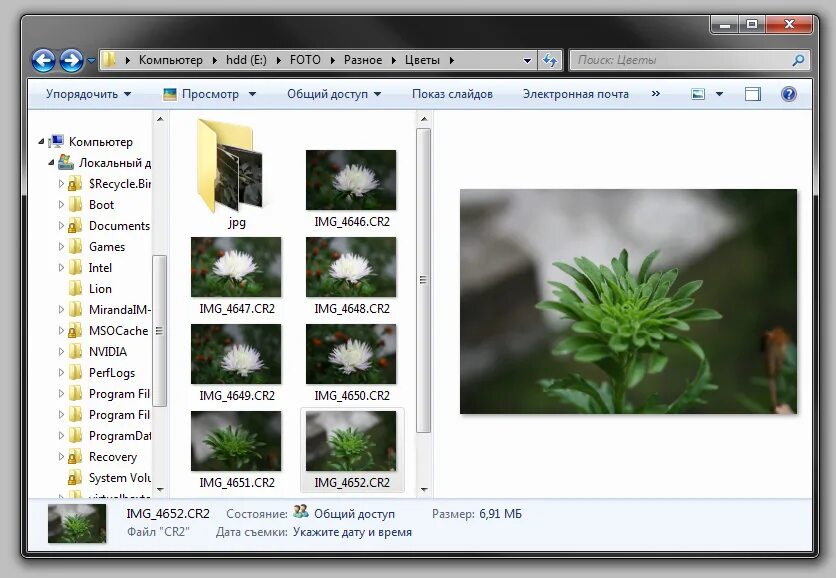Click the FOTO breadcrumb
This screenshot has height=578, width=836.
(305, 60)
